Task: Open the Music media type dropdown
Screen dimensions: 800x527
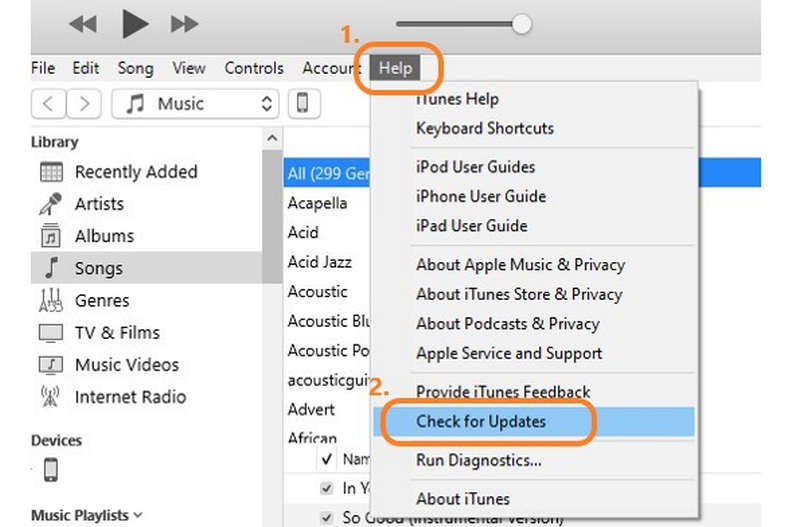Action: coord(195,104)
